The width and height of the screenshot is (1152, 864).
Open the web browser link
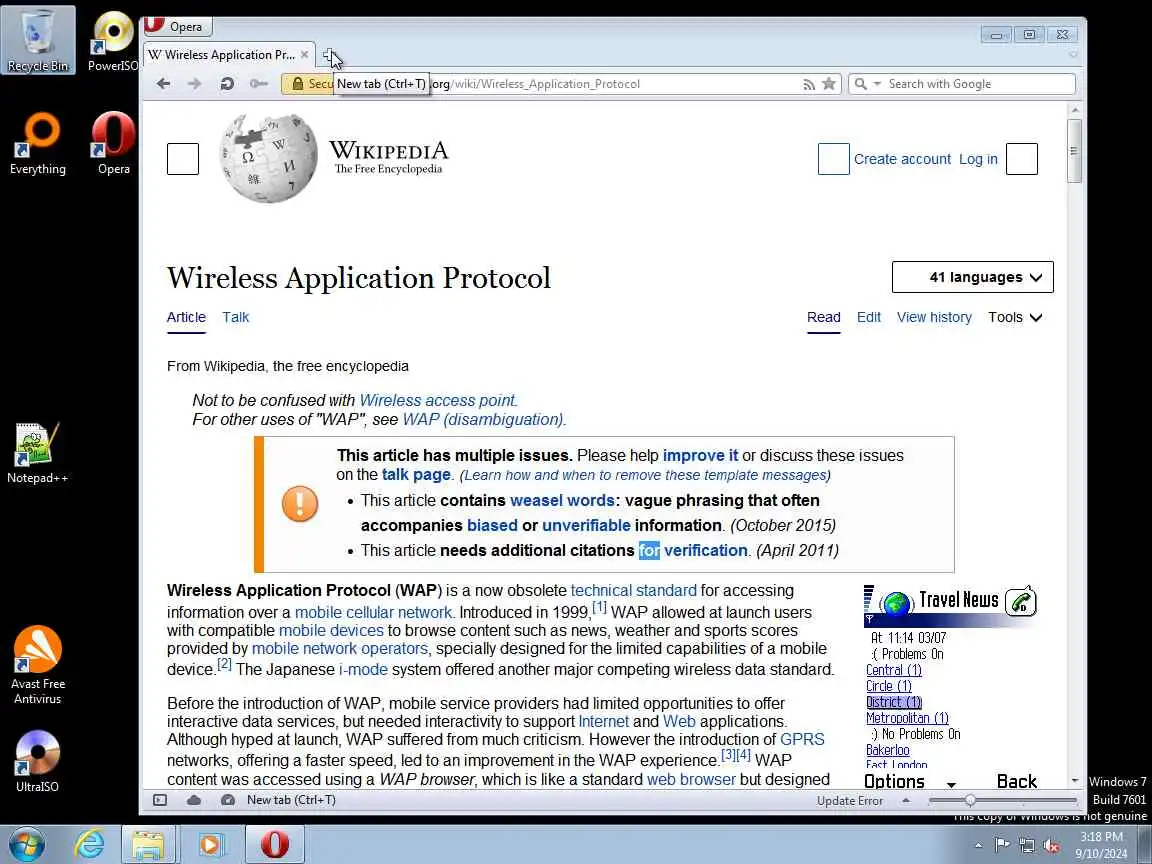coord(691,780)
